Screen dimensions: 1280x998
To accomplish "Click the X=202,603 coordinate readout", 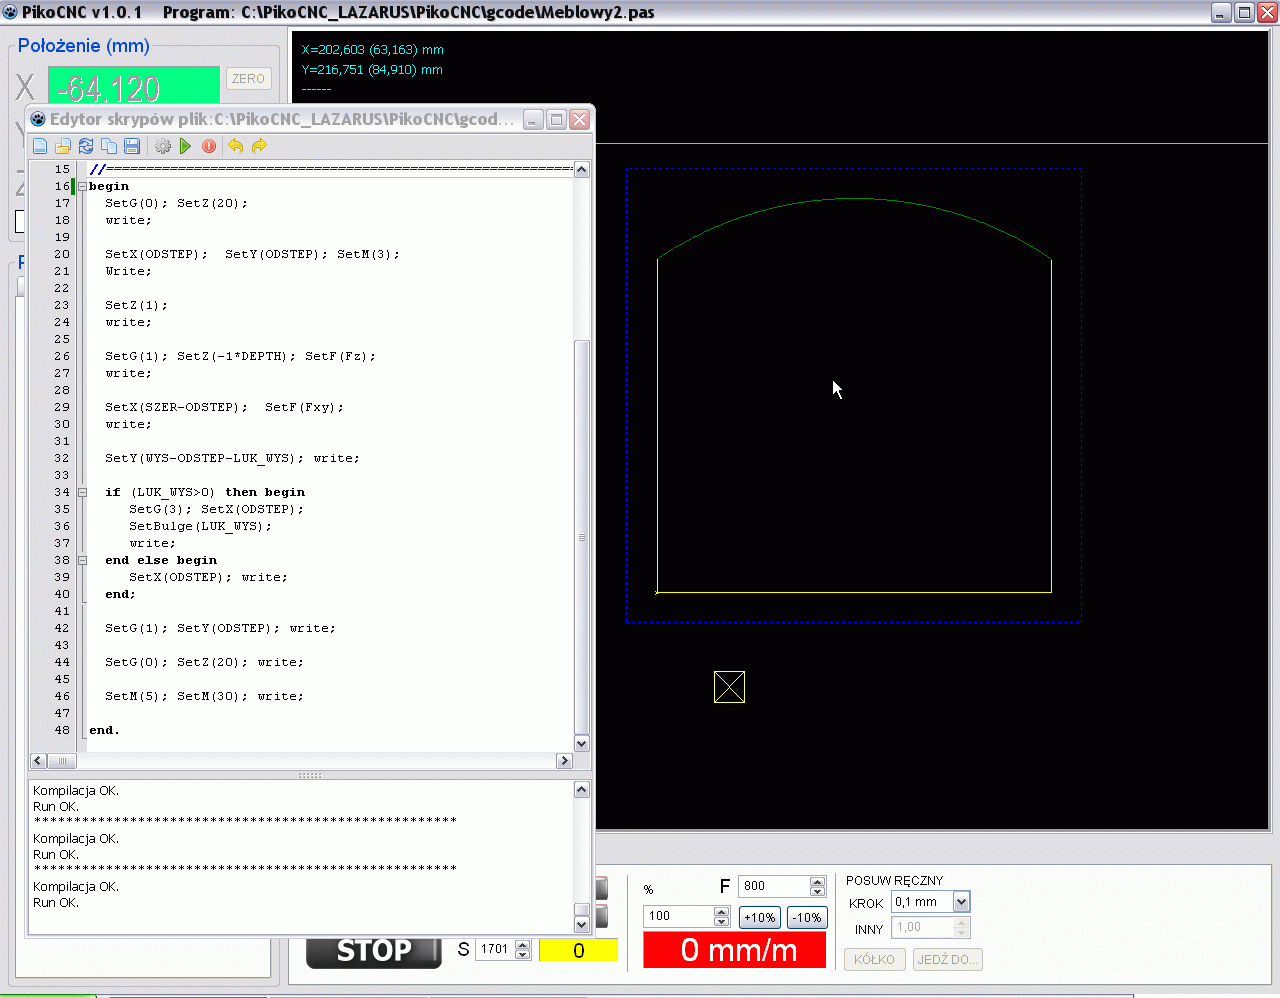I will click(x=372, y=50).
